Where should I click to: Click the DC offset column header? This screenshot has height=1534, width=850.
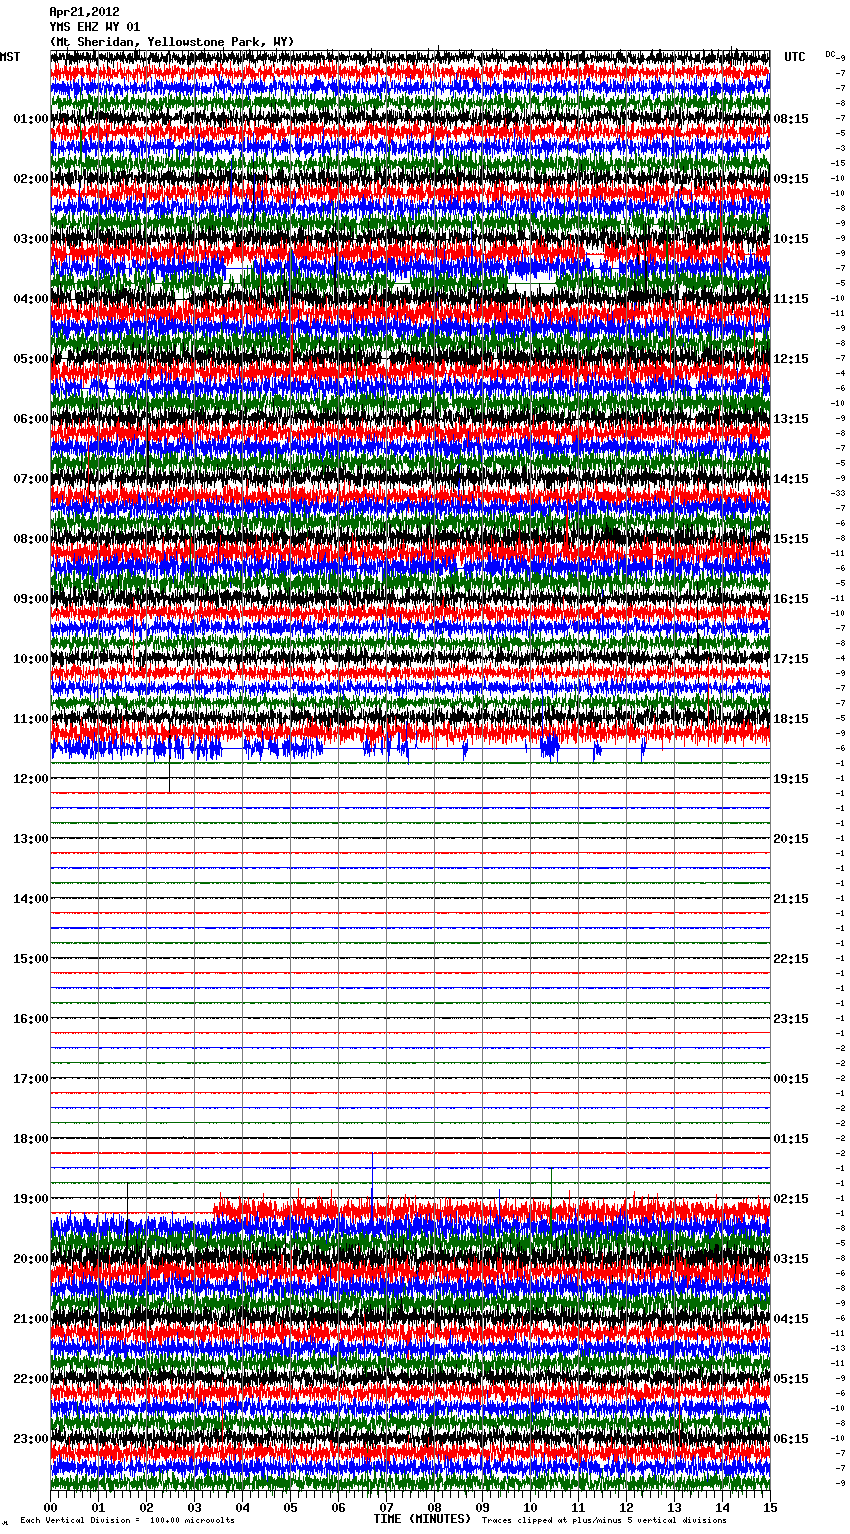(832, 54)
